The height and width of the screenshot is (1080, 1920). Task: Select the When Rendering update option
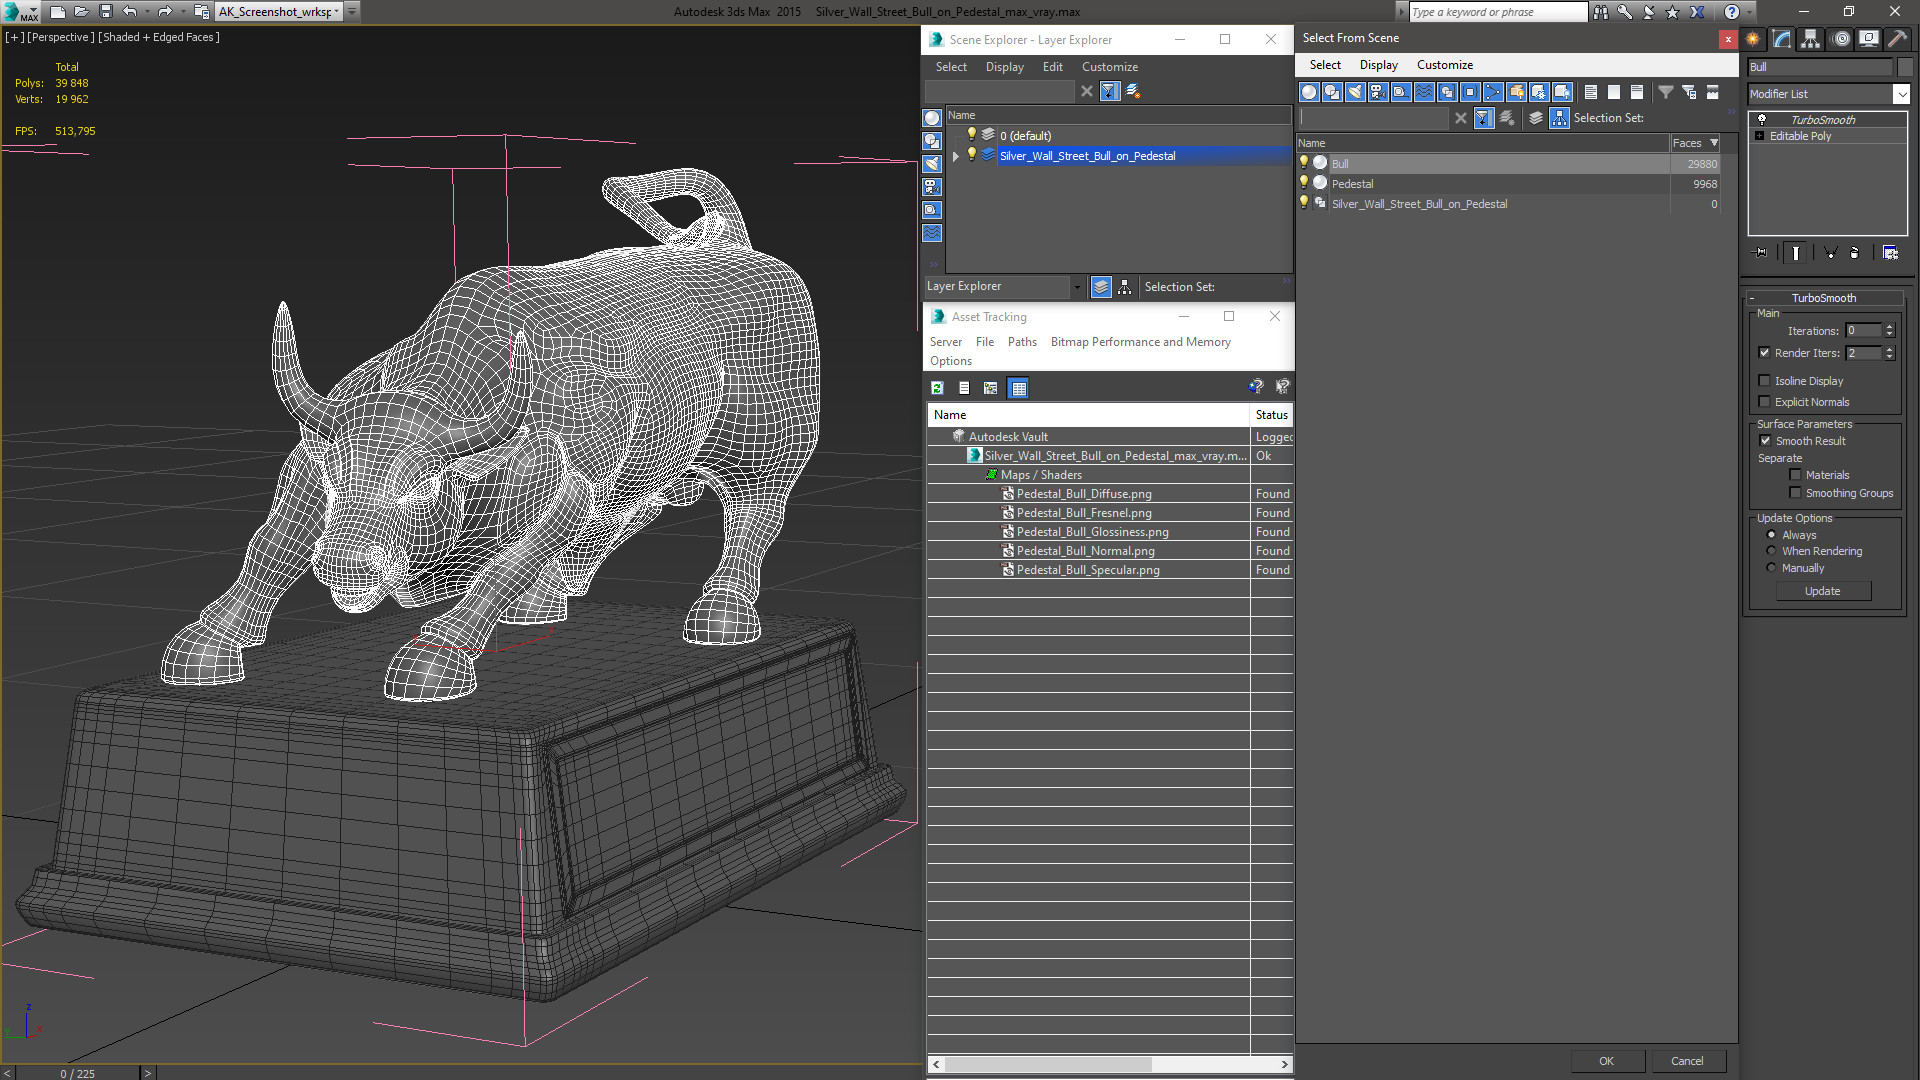pos(1771,551)
